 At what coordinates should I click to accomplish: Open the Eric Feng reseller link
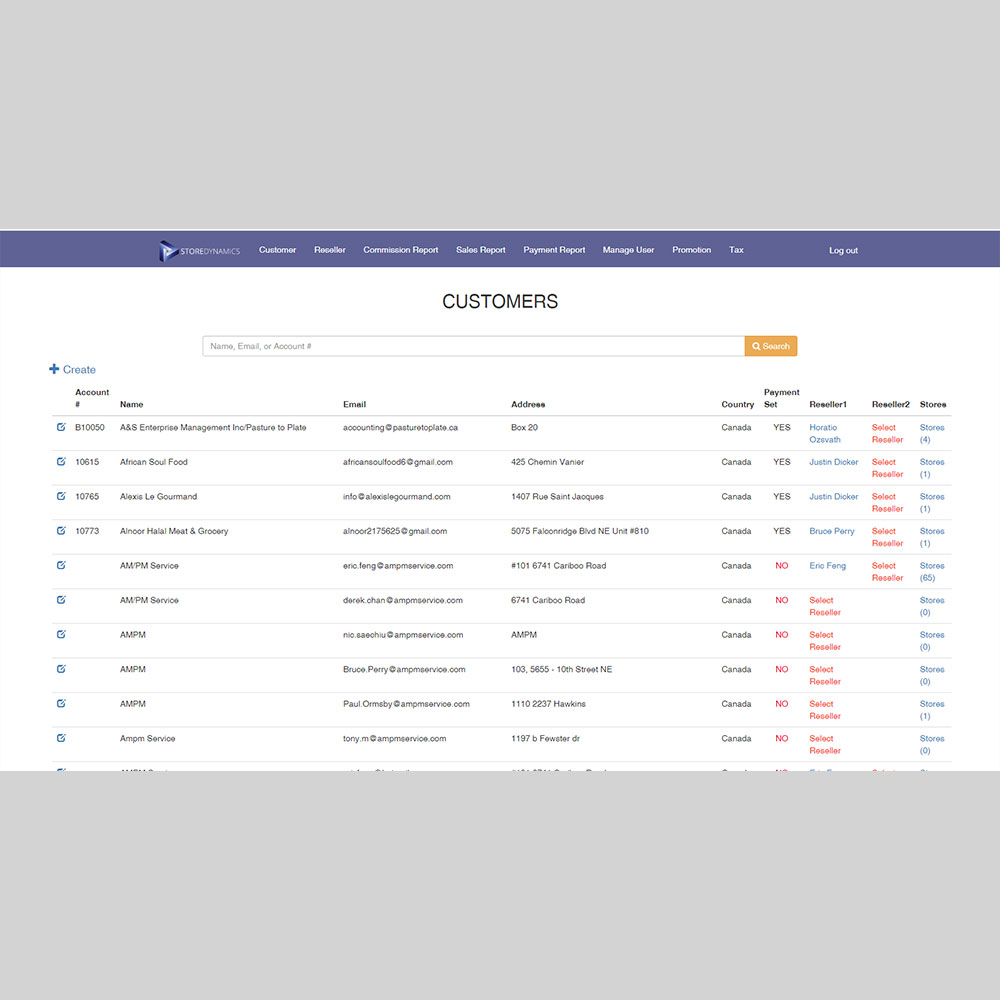tap(827, 566)
